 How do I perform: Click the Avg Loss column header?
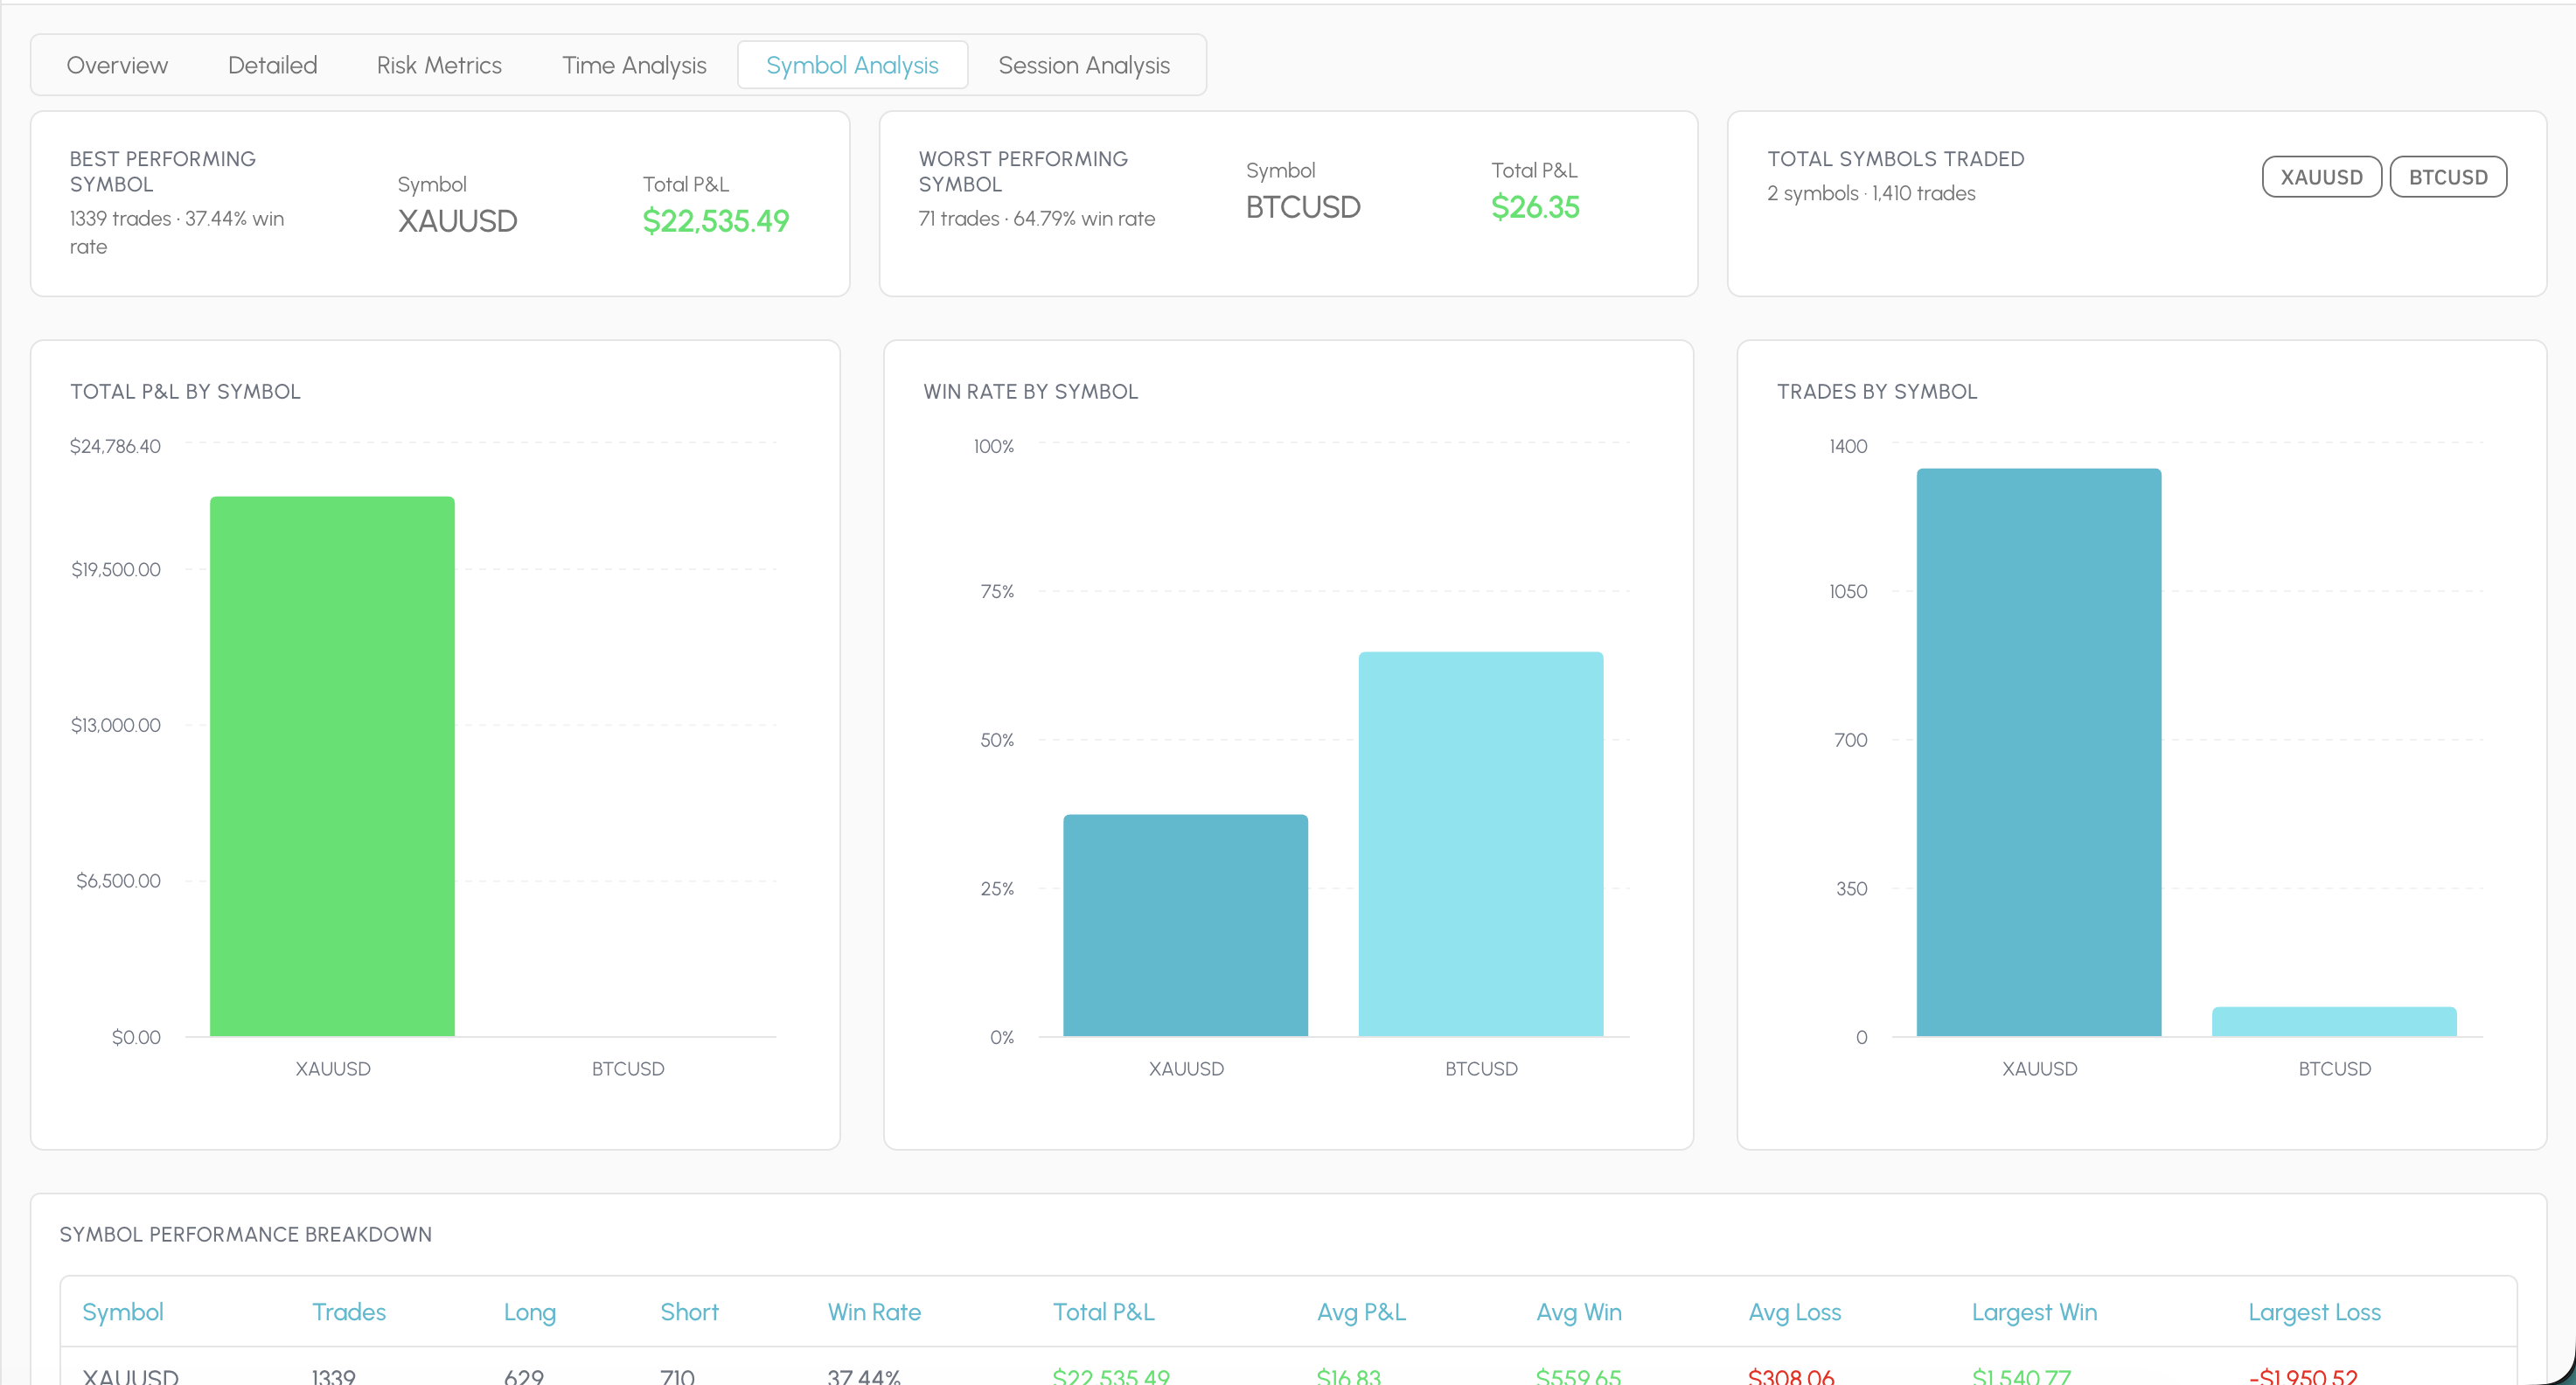click(x=1794, y=1312)
